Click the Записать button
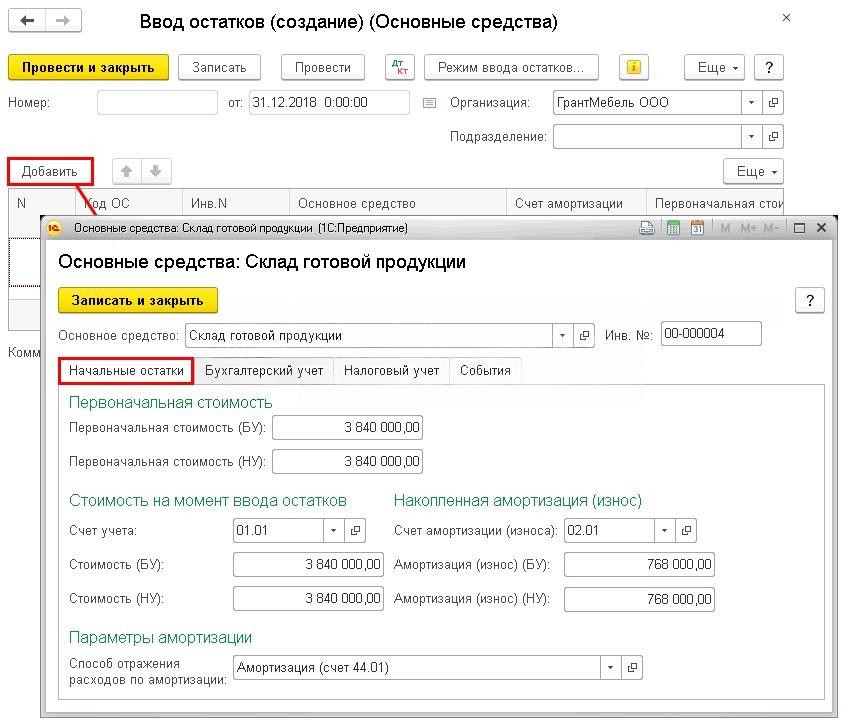 tap(219, 67)
